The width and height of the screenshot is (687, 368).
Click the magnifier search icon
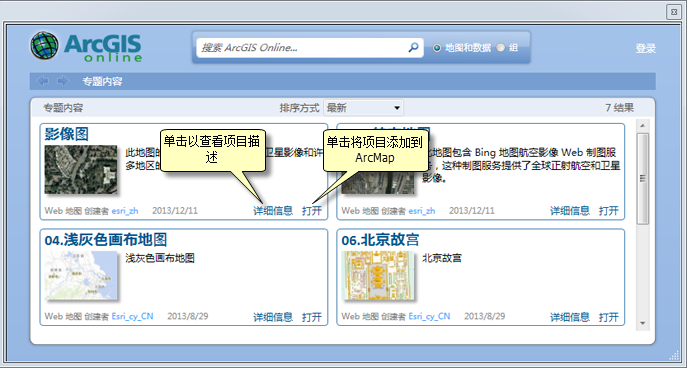click(x=413, y=47)
